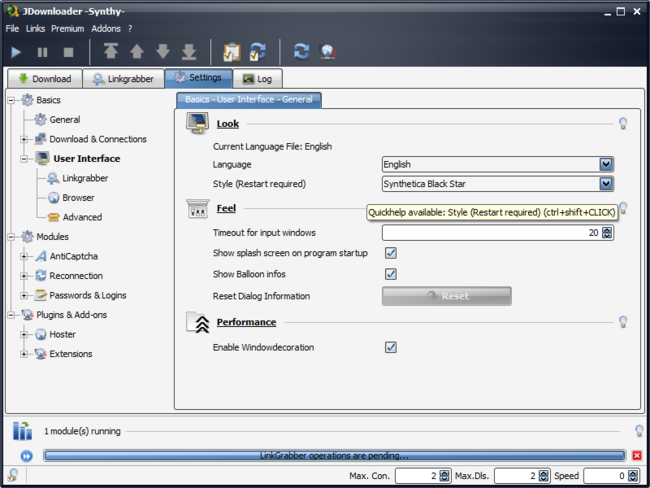Cancel LinkGrabber operation with red X

[637, 456]
